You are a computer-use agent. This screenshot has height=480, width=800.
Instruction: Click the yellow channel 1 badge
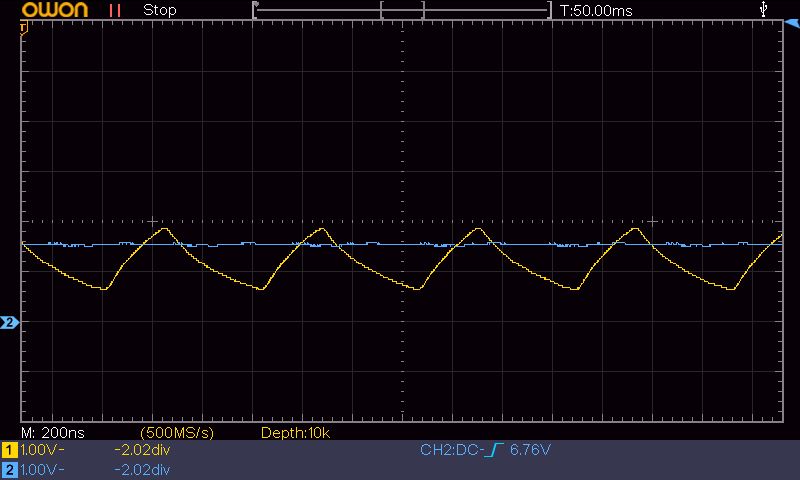[10, 450]
